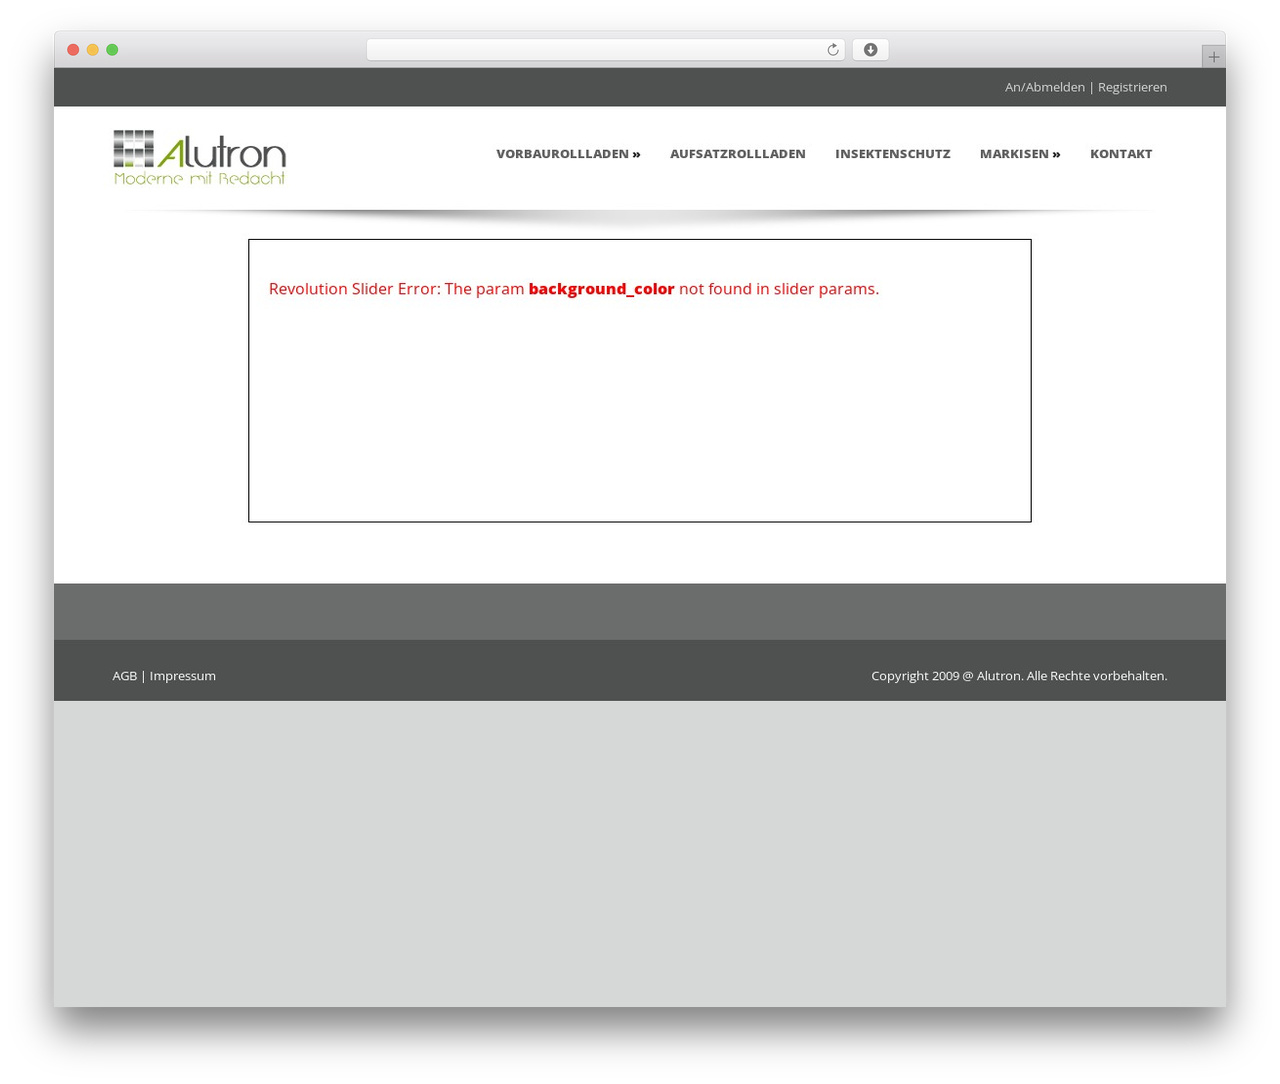Click the reload icon in the address bar
This screenshot has width=1280, height=1084.
click(832, 50)
